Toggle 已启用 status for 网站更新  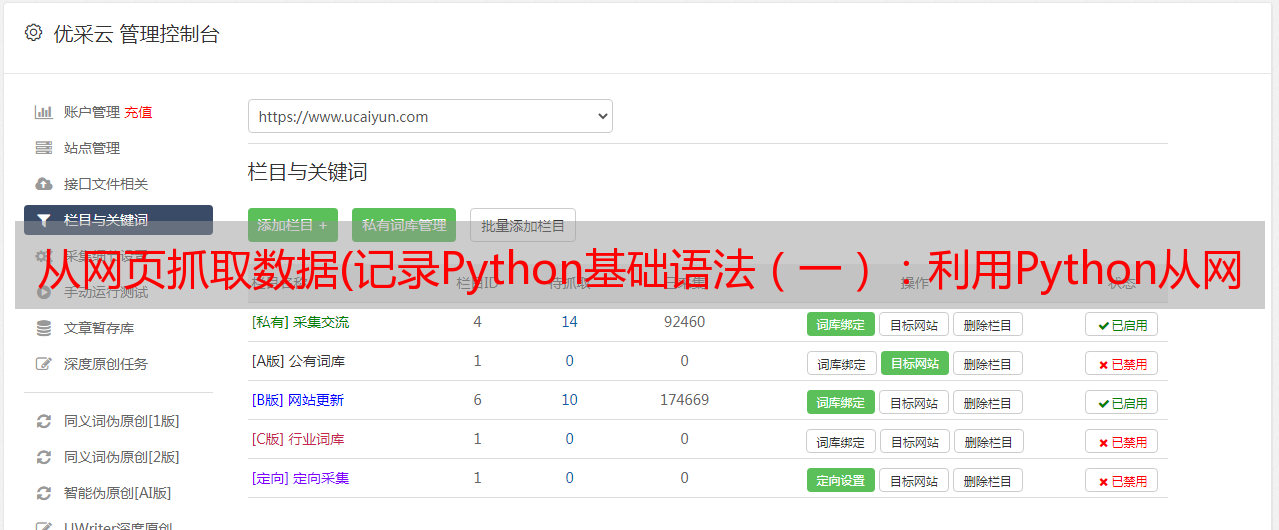pos(1122,402)
